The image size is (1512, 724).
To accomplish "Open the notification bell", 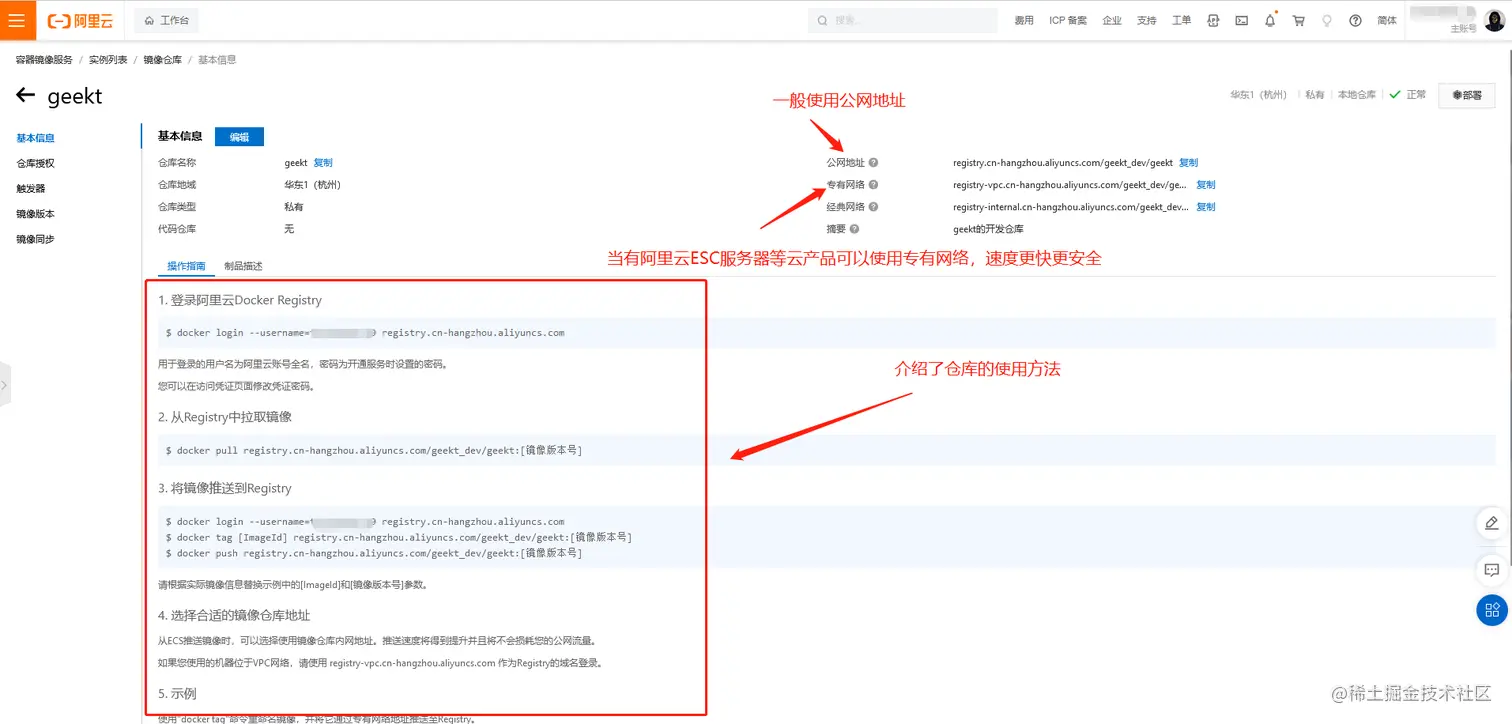I will [x=1270, y=21].
